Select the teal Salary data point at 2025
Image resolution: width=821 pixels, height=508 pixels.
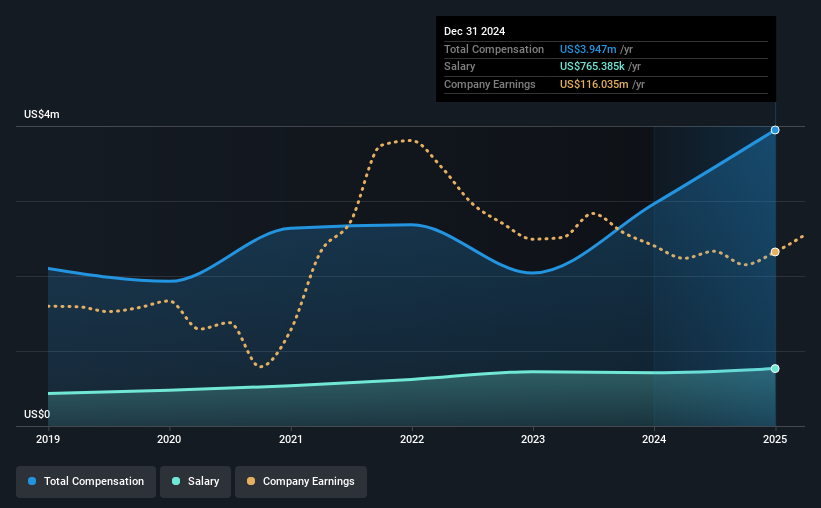click(x=775, y=369)
